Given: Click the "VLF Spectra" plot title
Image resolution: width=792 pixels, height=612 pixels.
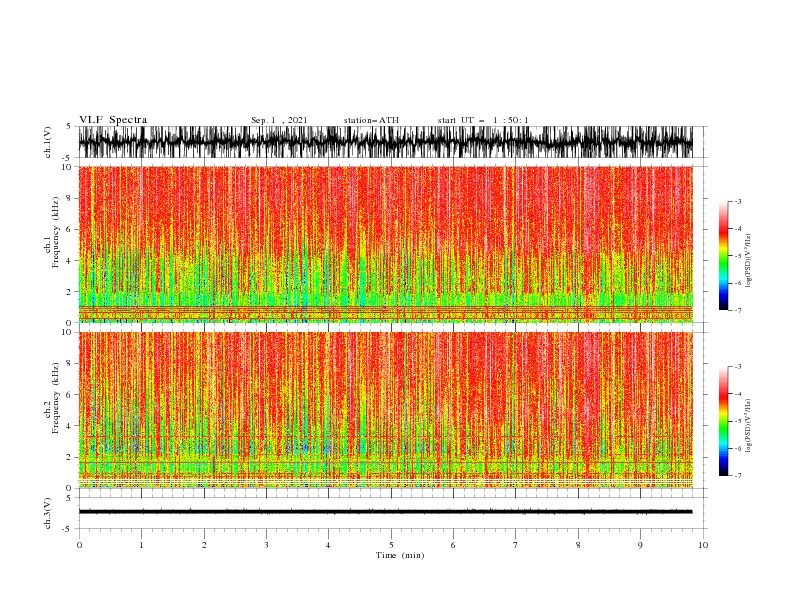Looking at the screenshot, I should click(113, 120).
